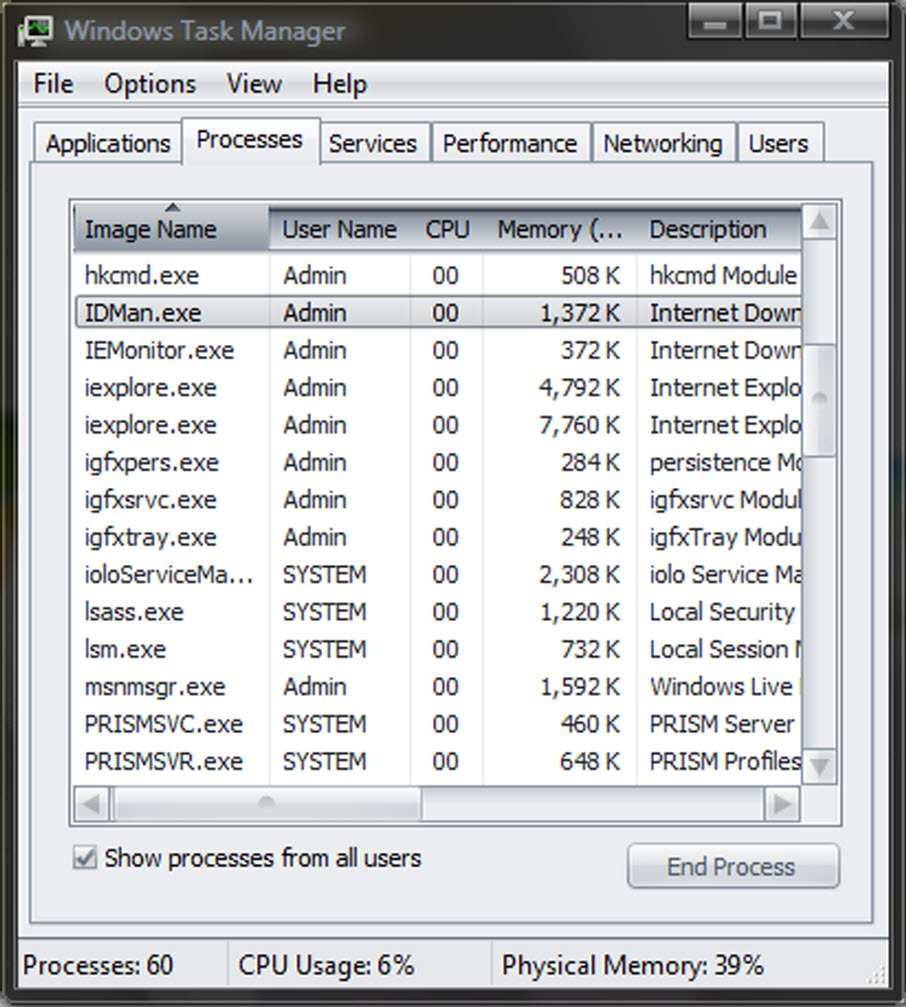This screenshot has height=1007, width=906.
Task: Click the hkcmd Module description cell
Action: coord(723,276)
